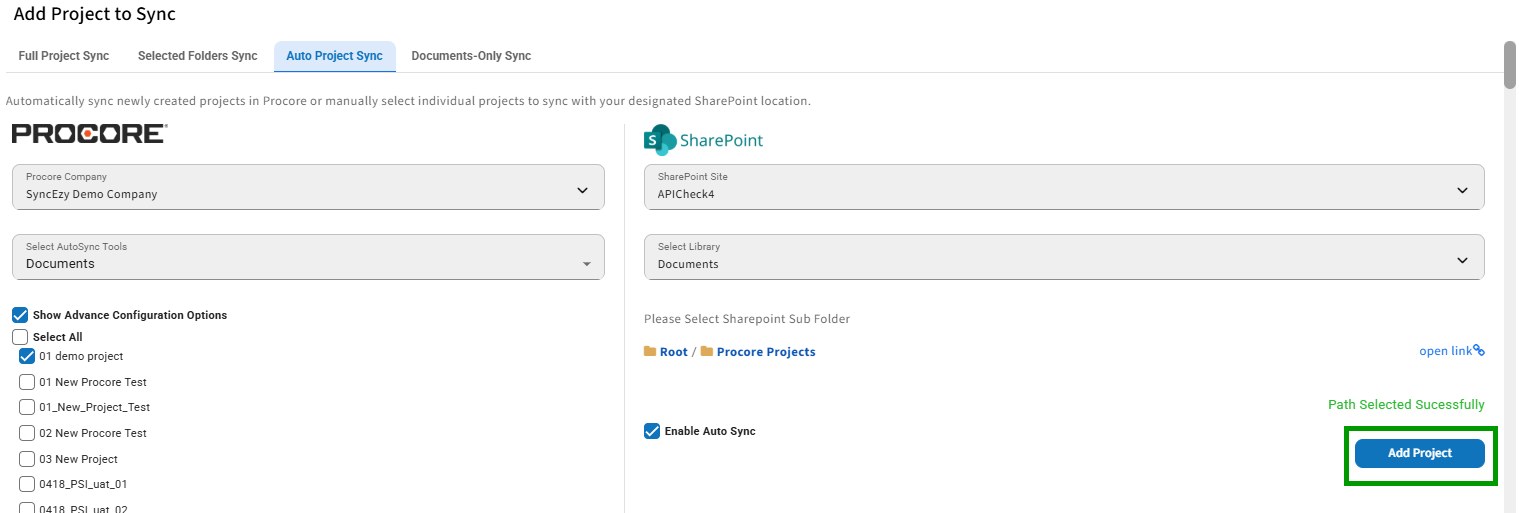The height and width of the screenshot is (513, 1519).
Task: Click the Procore Projects folder icon
Action: coord(707,352)
